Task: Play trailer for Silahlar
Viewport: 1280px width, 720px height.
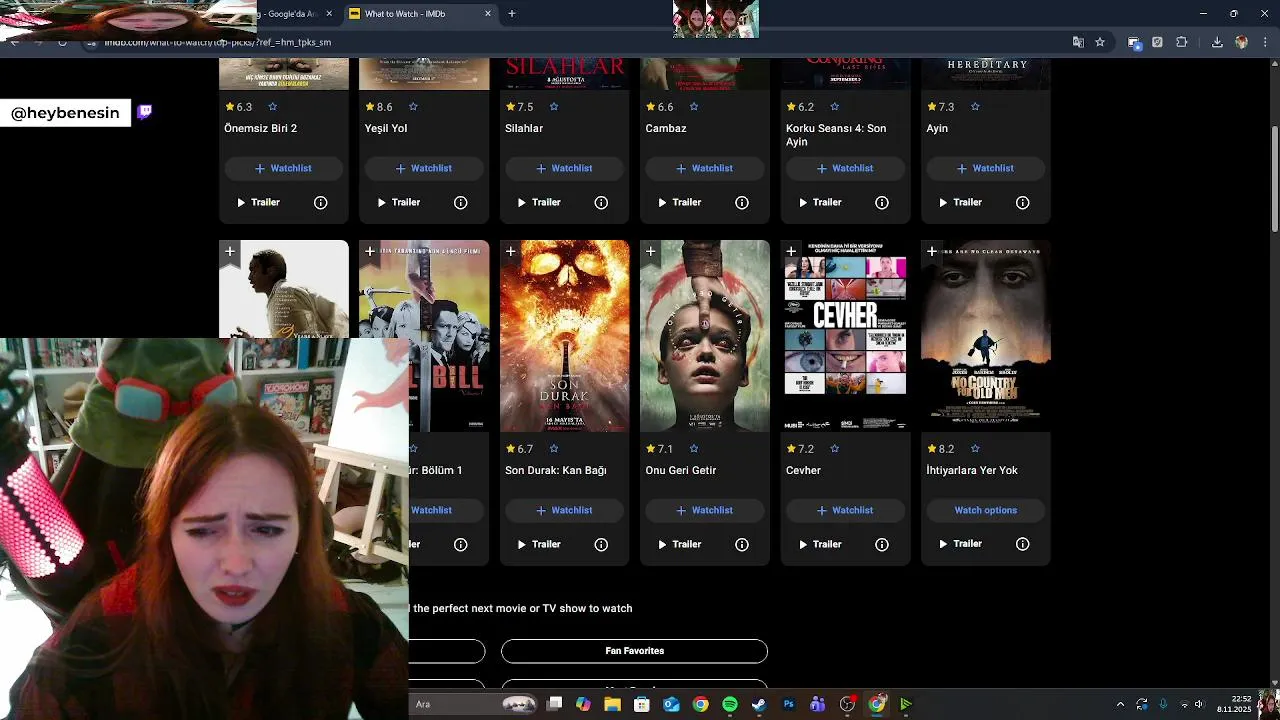Action: [x=539, y=202]
